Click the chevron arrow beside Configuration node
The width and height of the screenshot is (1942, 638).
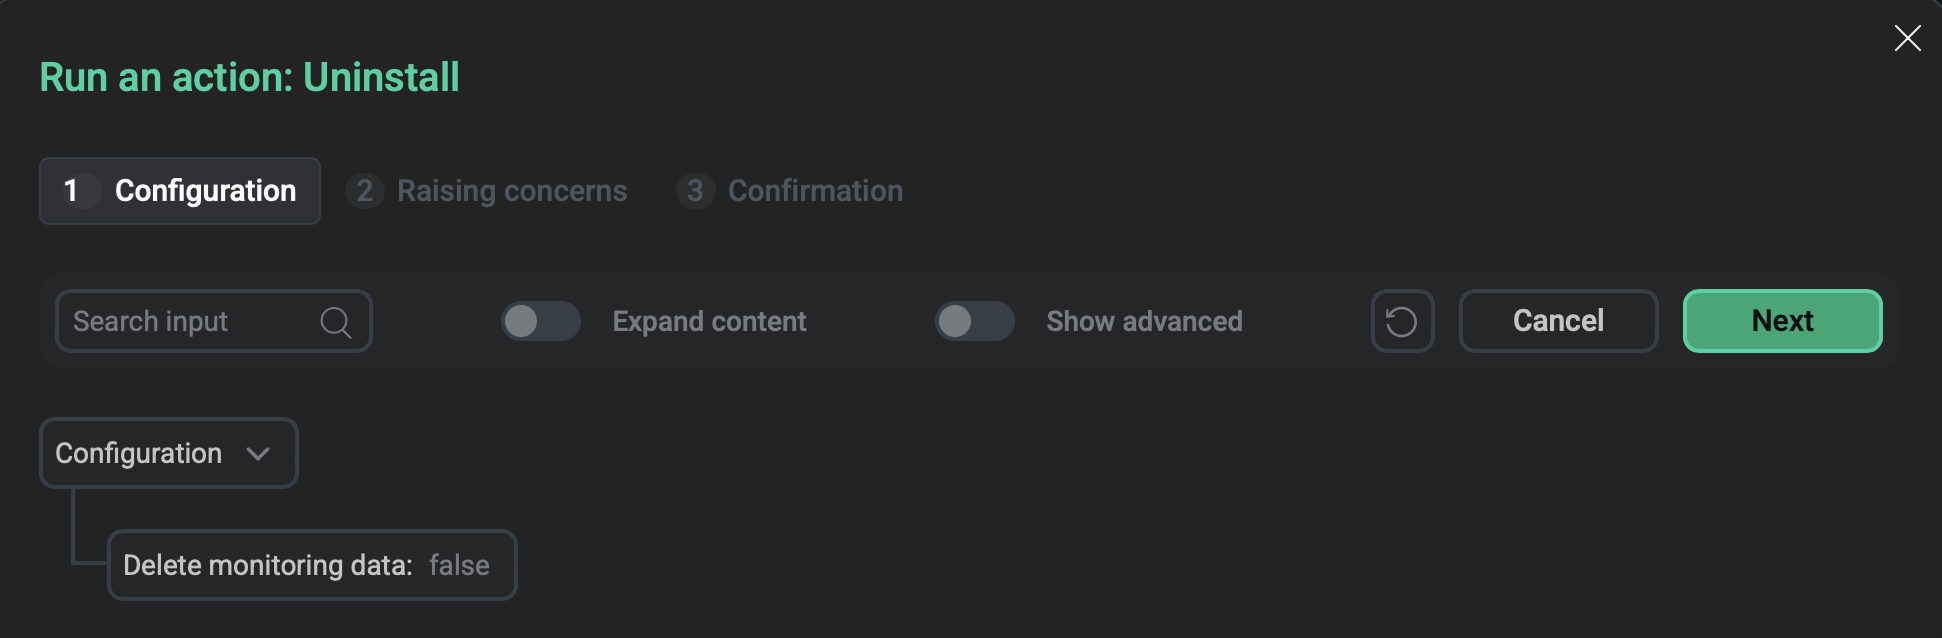click(x=258, y=454)
